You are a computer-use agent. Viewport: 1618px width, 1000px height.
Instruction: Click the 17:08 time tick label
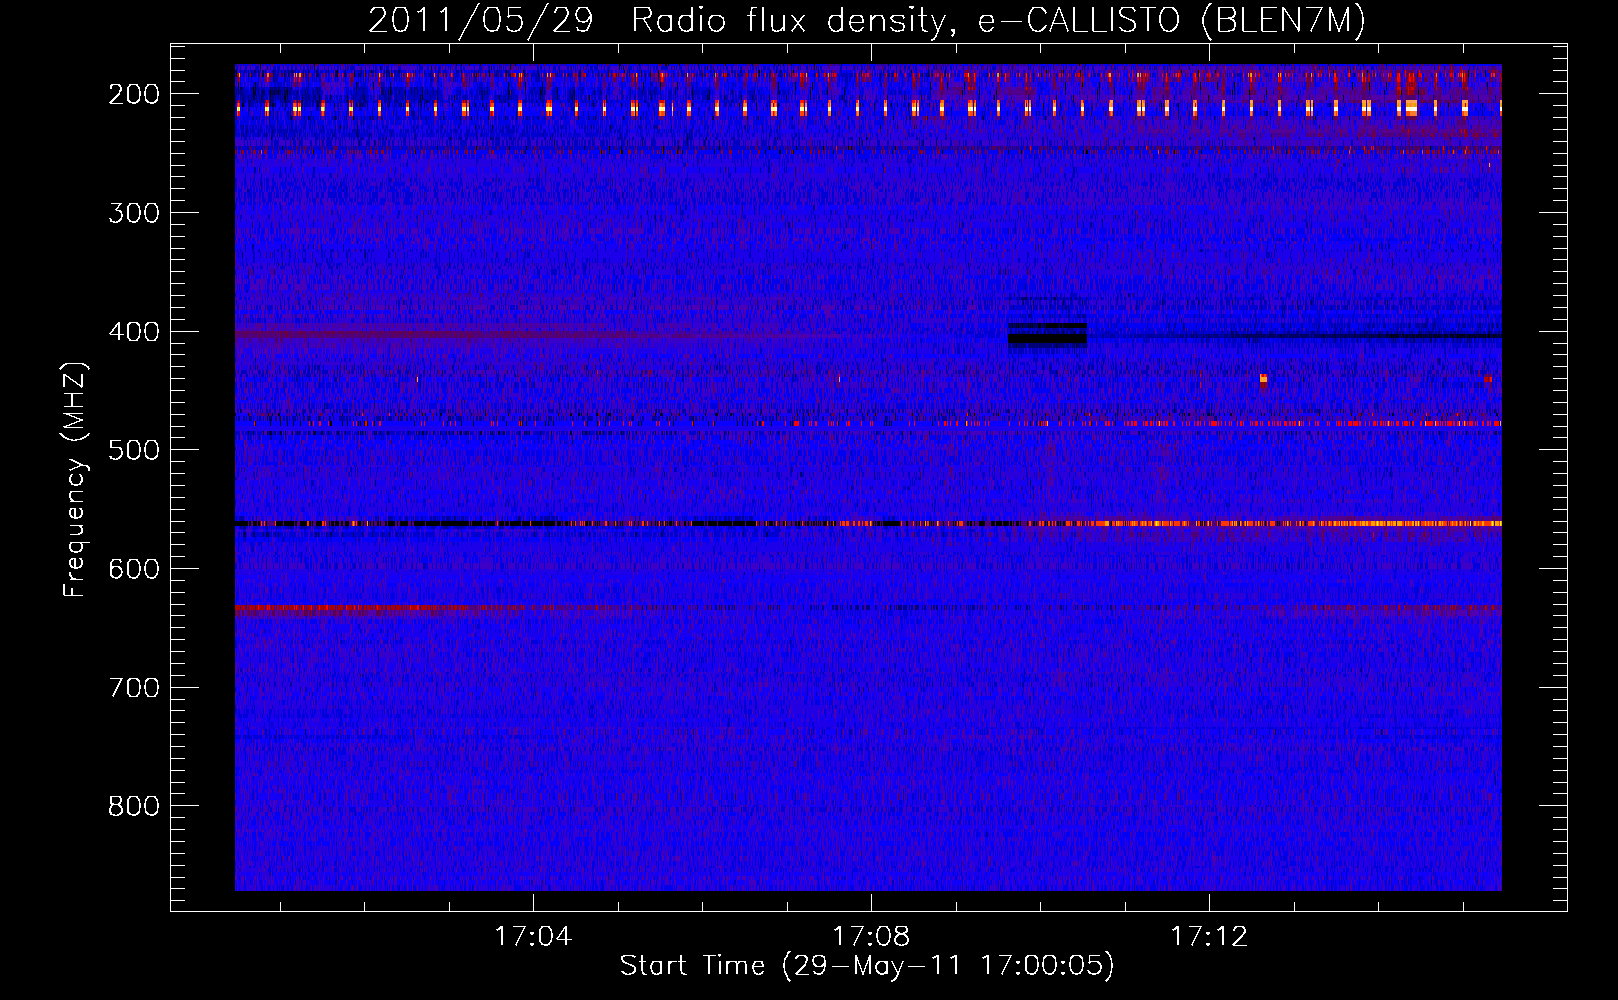pyautogui.click(x=871, y=937)
